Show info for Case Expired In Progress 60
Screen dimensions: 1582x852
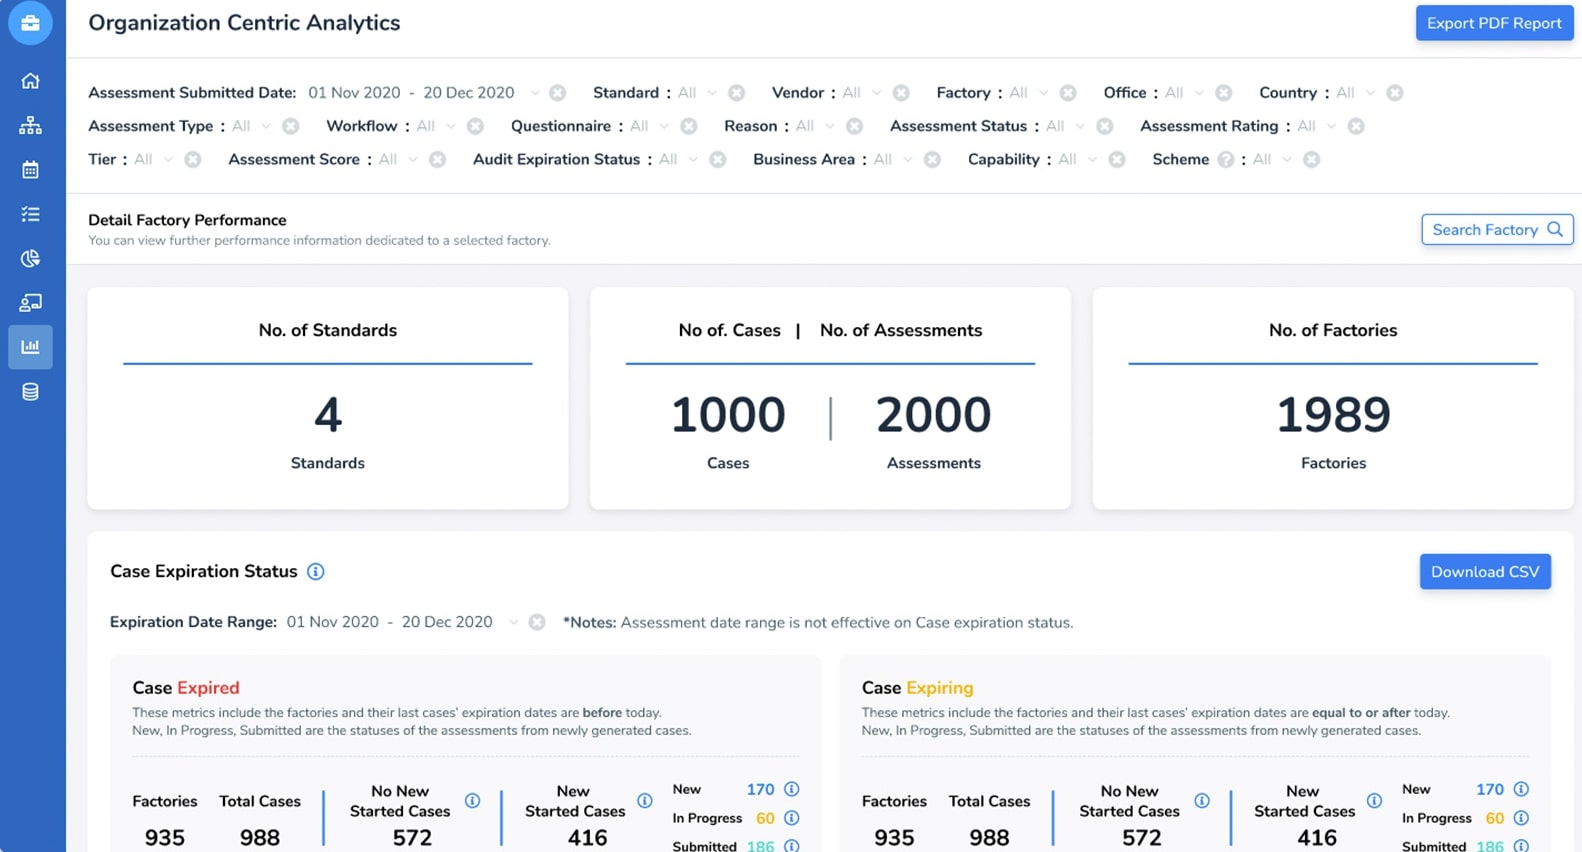point(792,818)
